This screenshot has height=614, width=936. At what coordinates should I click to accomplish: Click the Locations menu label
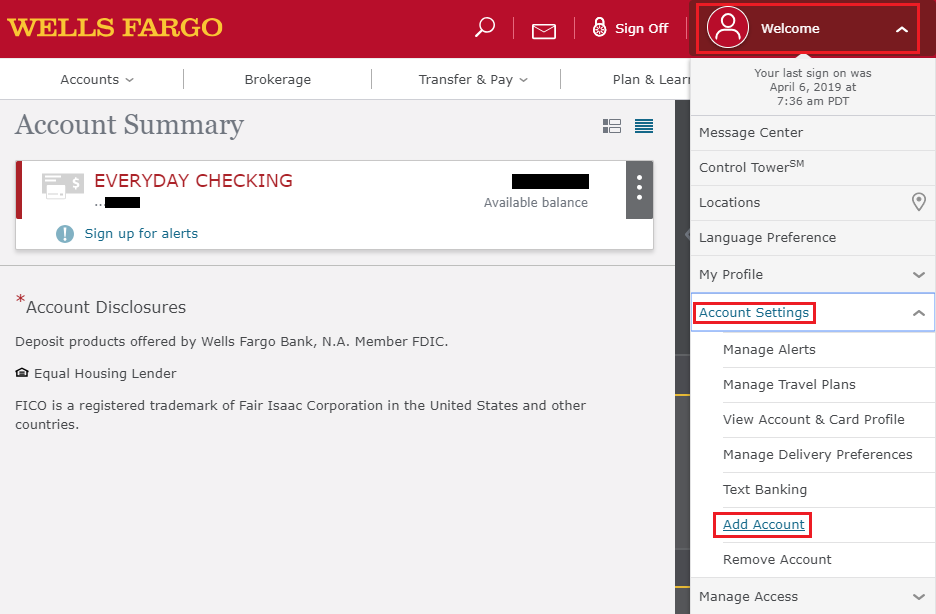pos(729,203)
